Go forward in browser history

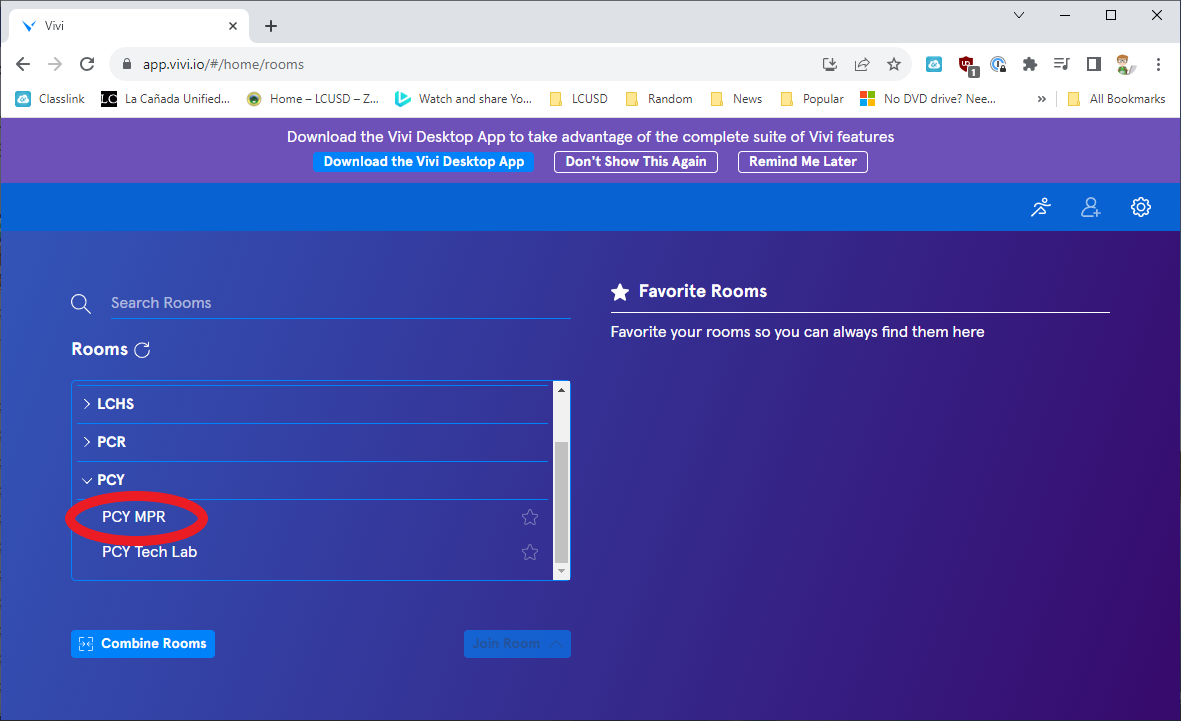55,64
